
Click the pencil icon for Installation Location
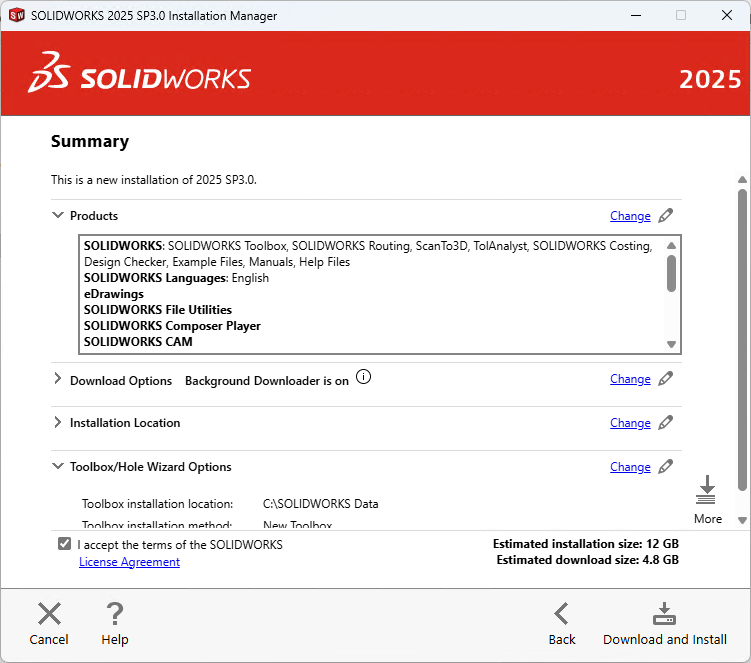666,423
